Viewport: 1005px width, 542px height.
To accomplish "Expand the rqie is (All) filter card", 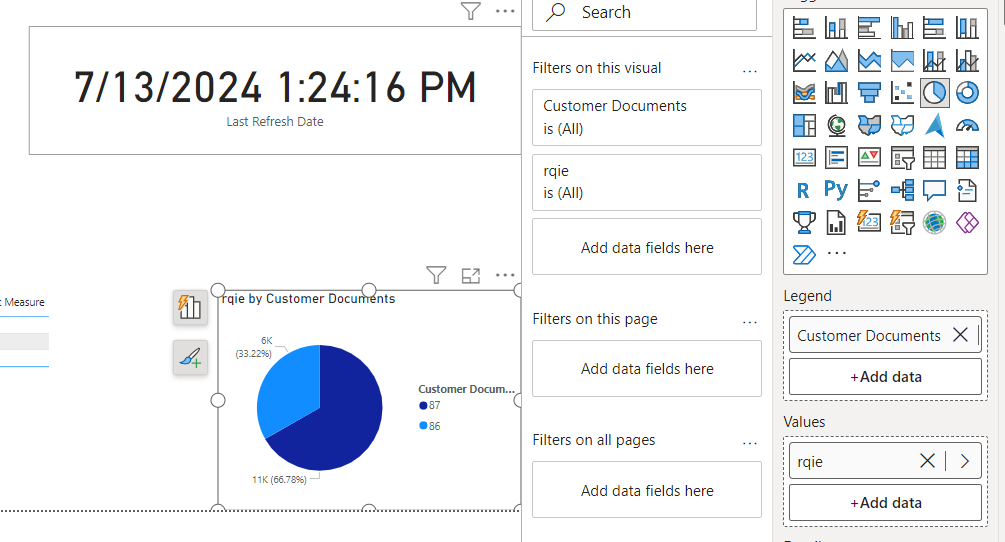I will pyautogui.click(x=647, y=183).
